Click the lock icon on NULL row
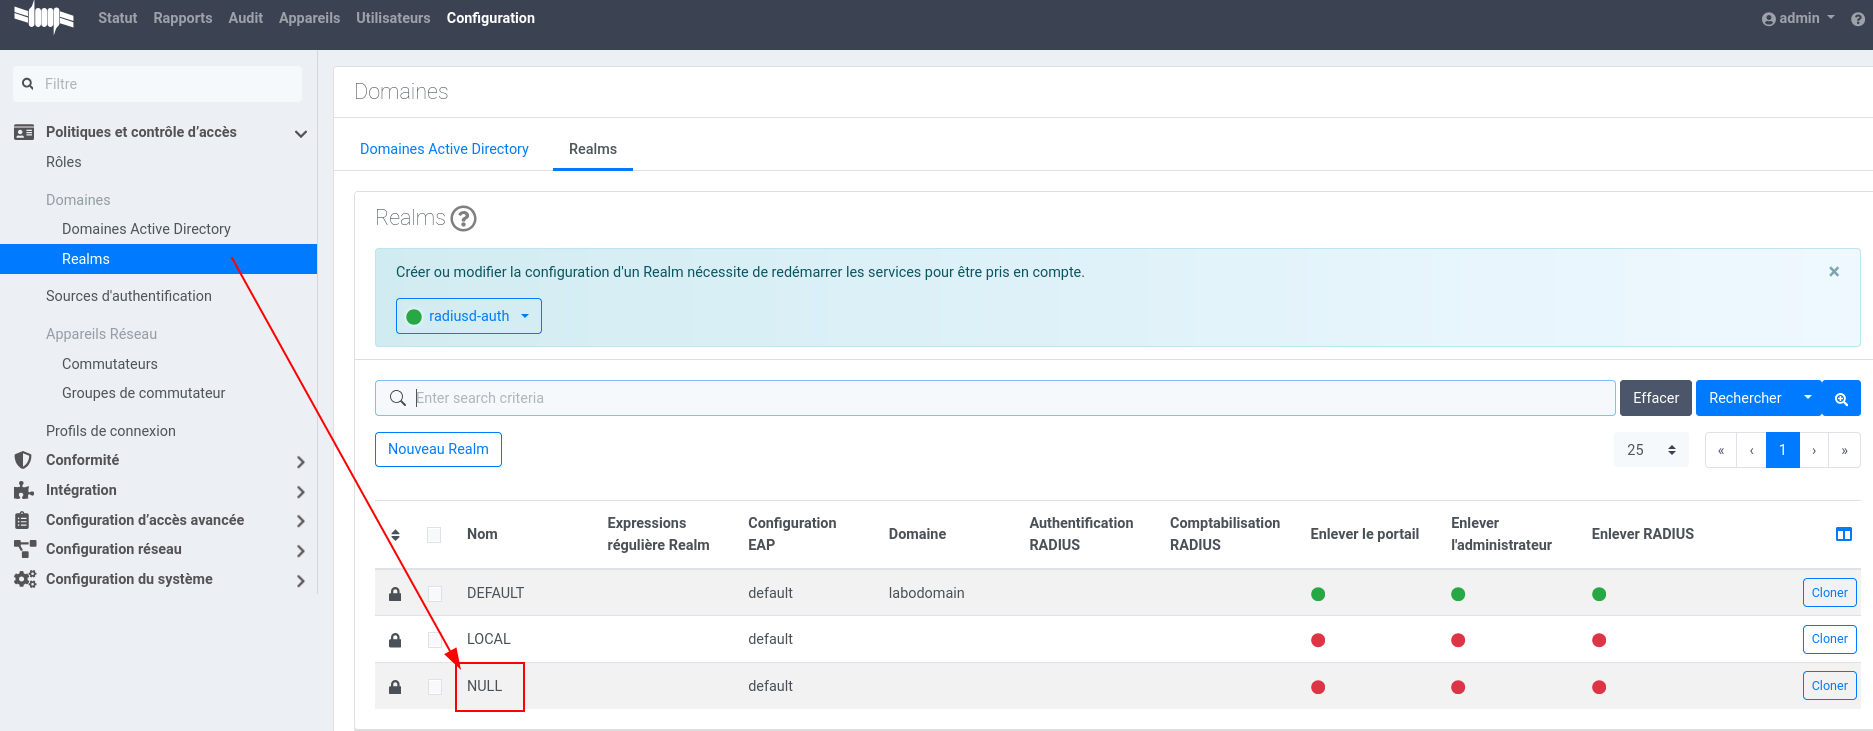Viewport: 1873px width, 731px height. pyautogui.click(x=395, y=687)
